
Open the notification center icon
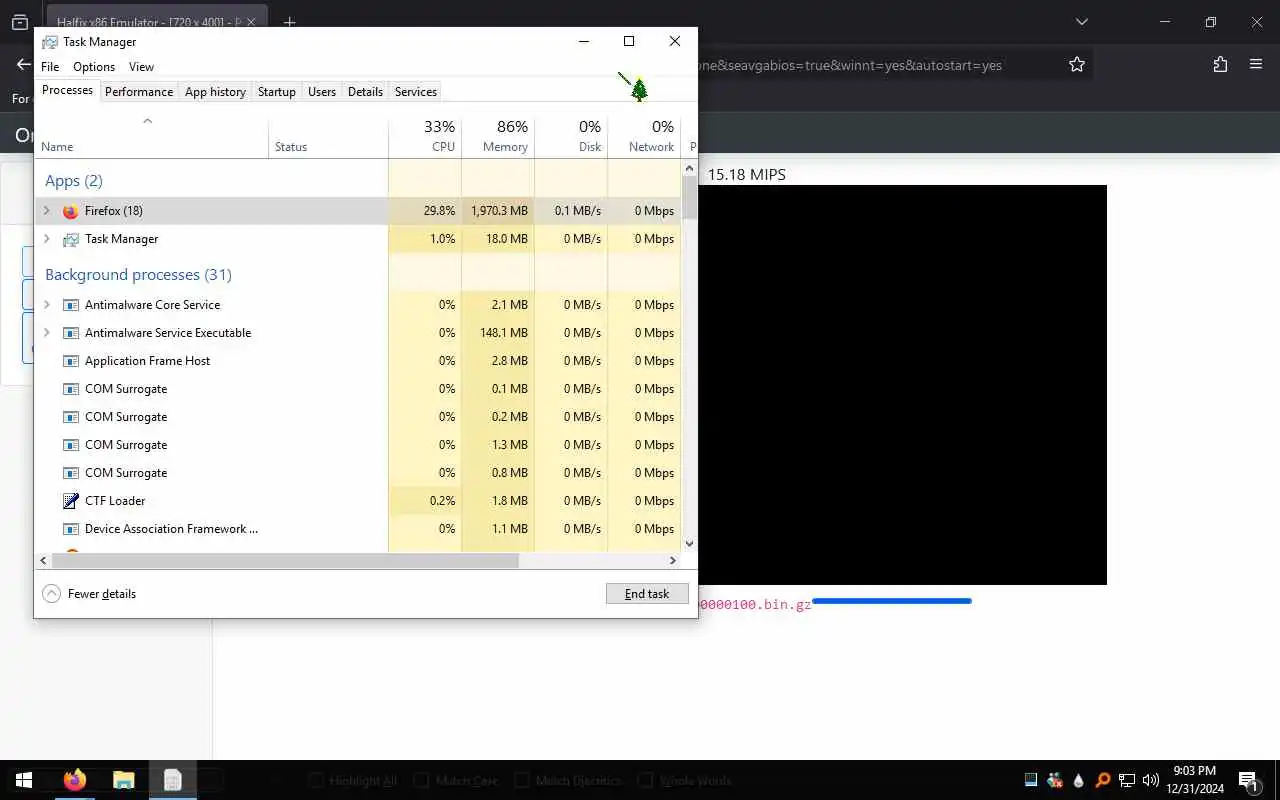tap(1248, 780)
